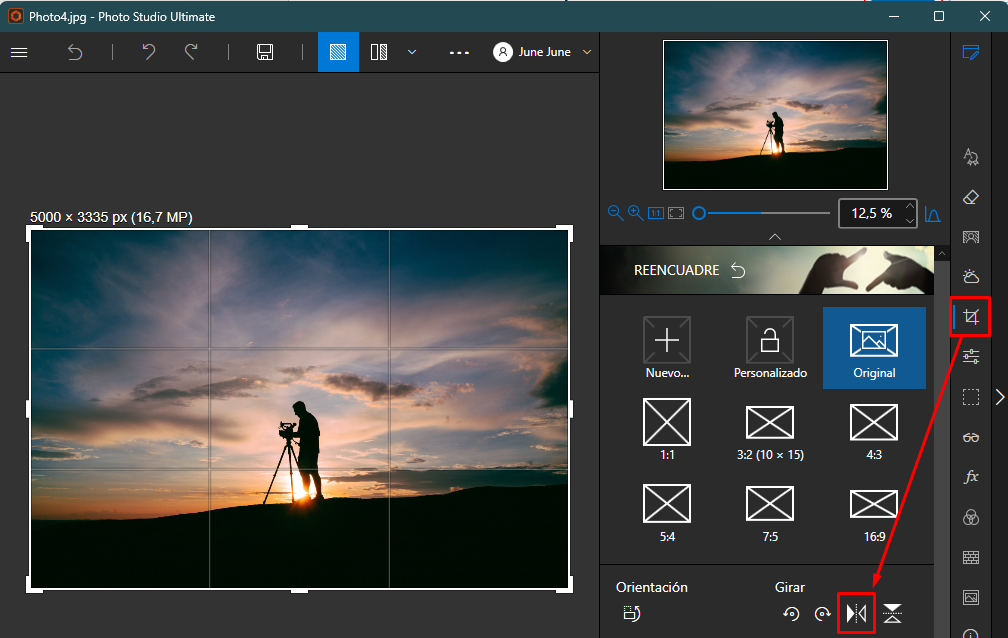Switch to split before/after view
1008x638 pixels.
[x=379, y=52]
